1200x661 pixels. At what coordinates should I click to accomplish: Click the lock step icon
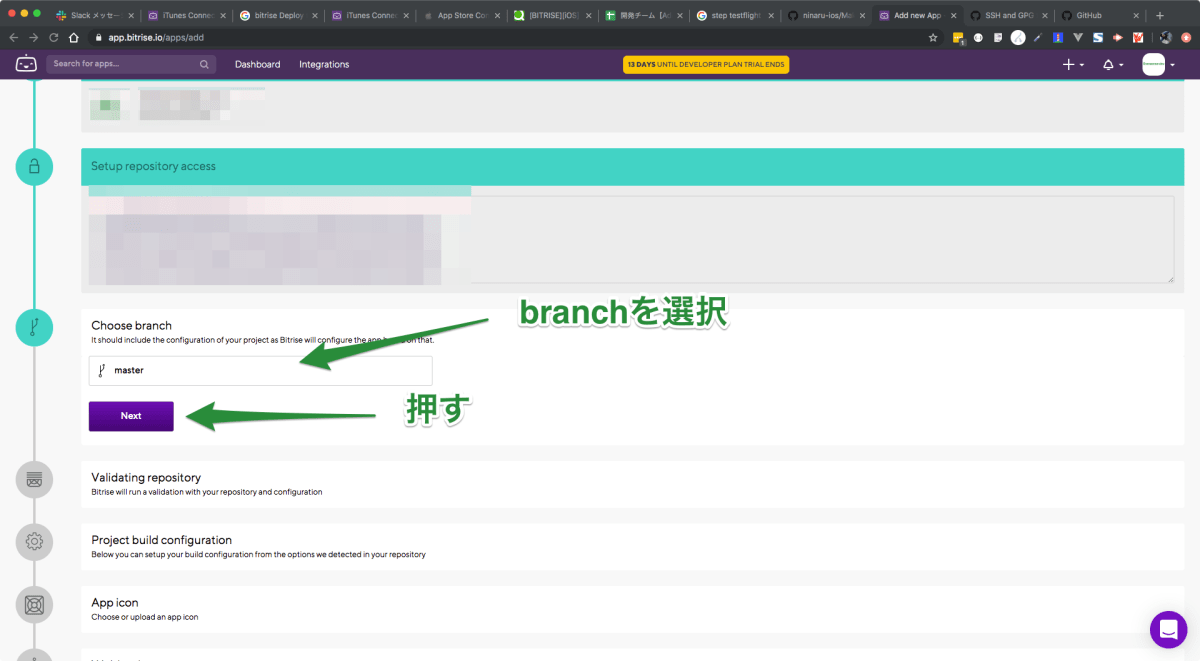(x=34, y=166)
